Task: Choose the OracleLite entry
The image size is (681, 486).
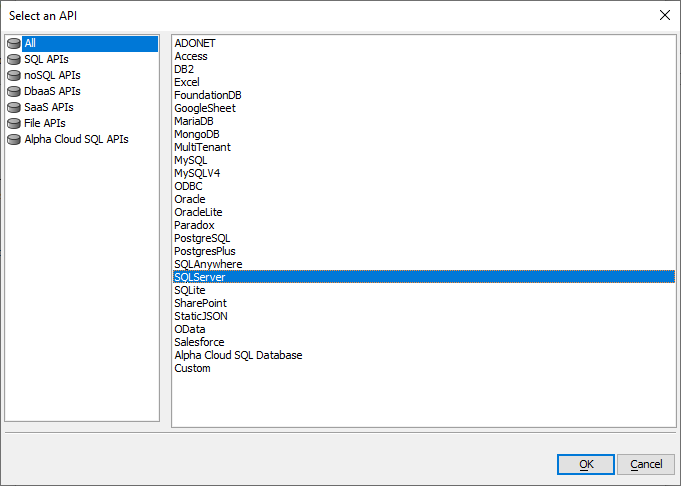Action: point(198,212)
